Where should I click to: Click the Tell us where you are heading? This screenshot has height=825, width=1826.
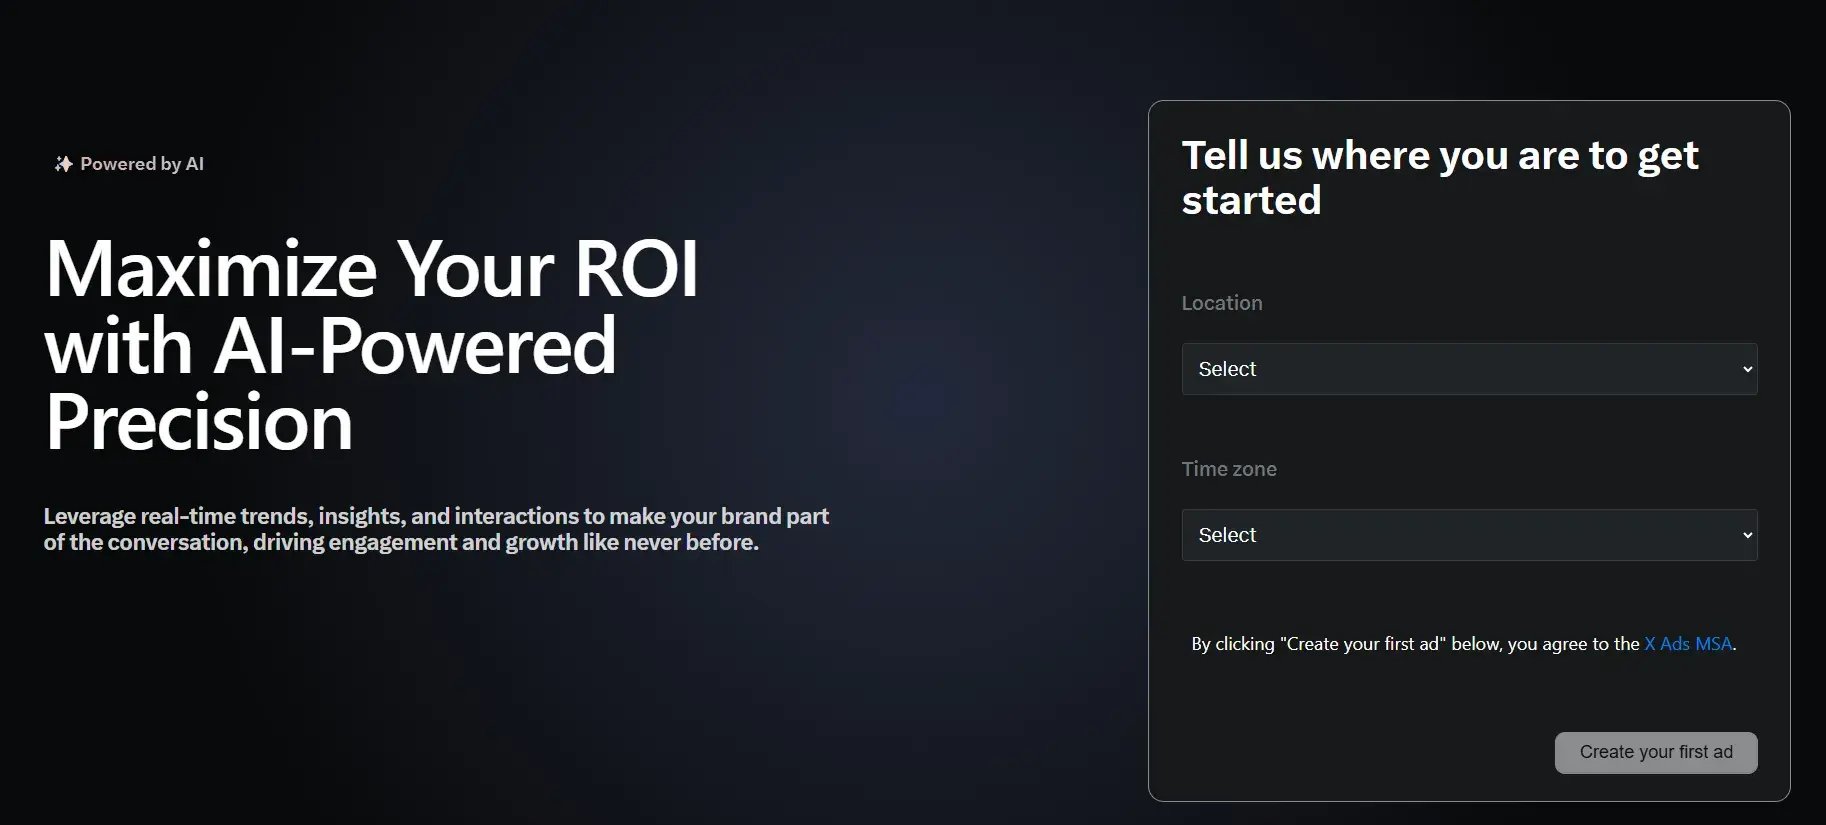pyautogui.click(x=1439, y=156)
